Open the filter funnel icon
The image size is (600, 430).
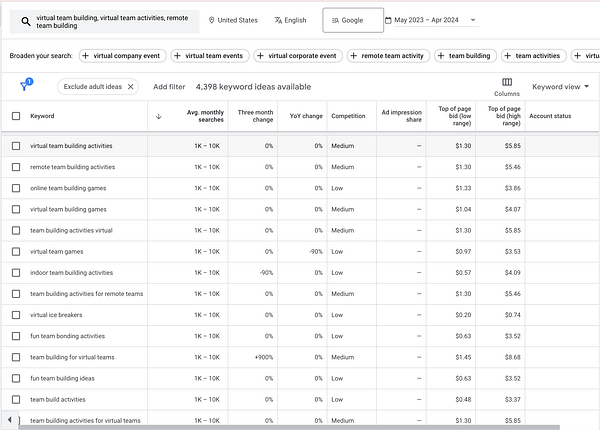(24, 87)
